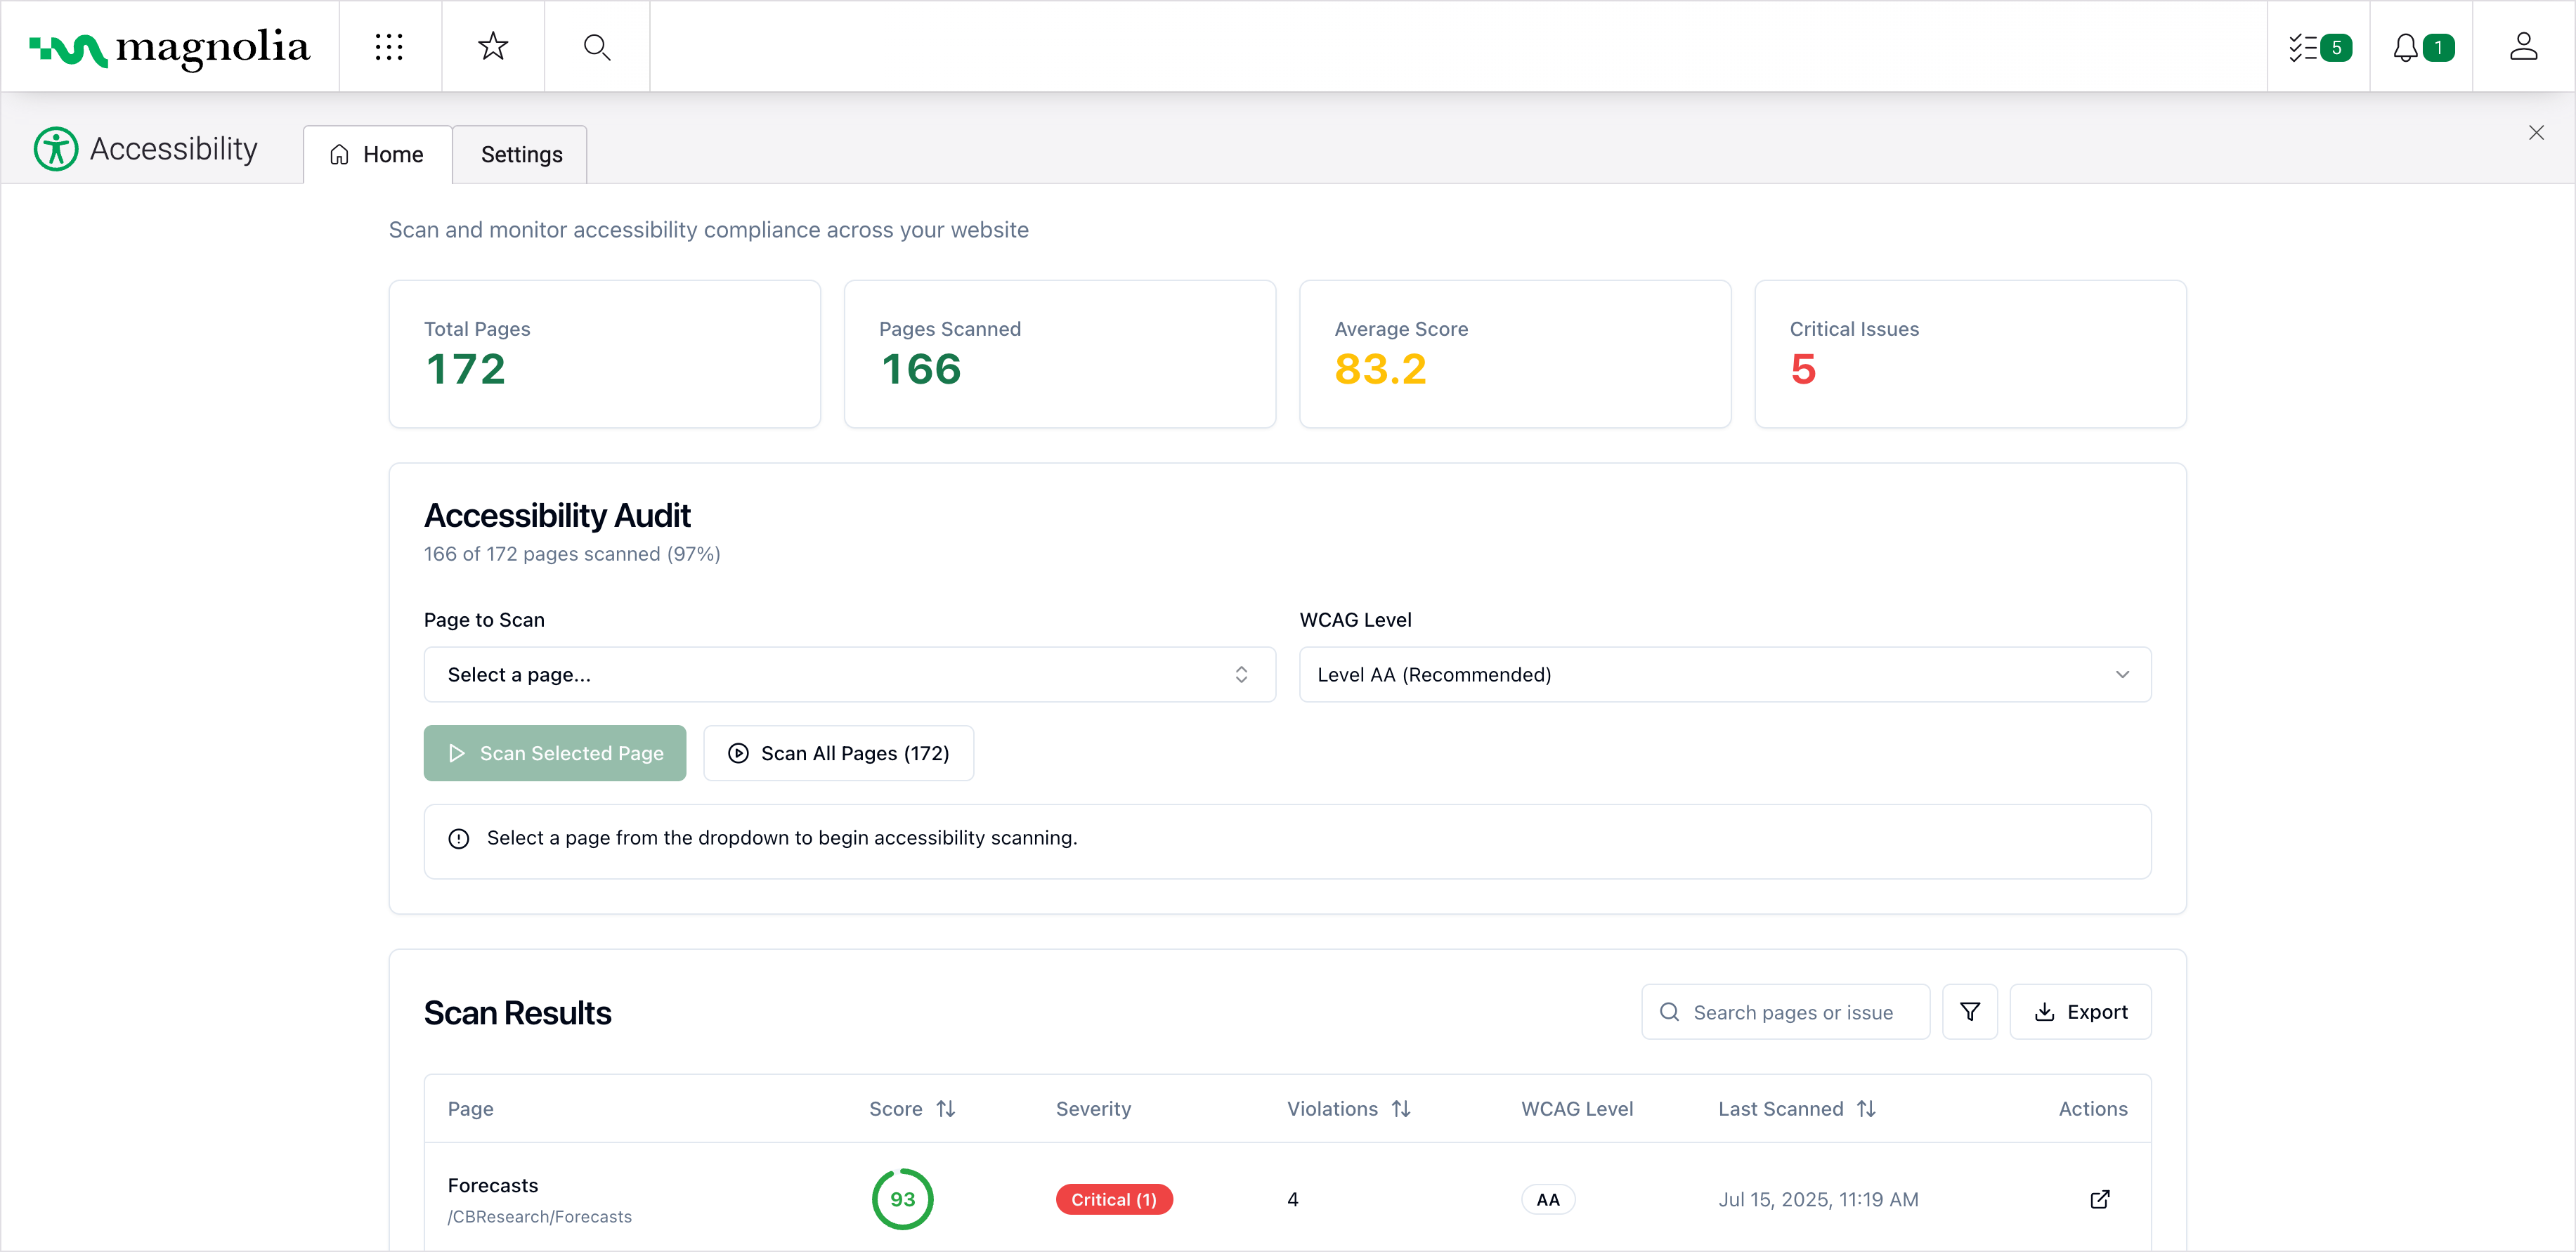
Task: Click the Critical (1) severity badge
Action: (1113, 1199)
